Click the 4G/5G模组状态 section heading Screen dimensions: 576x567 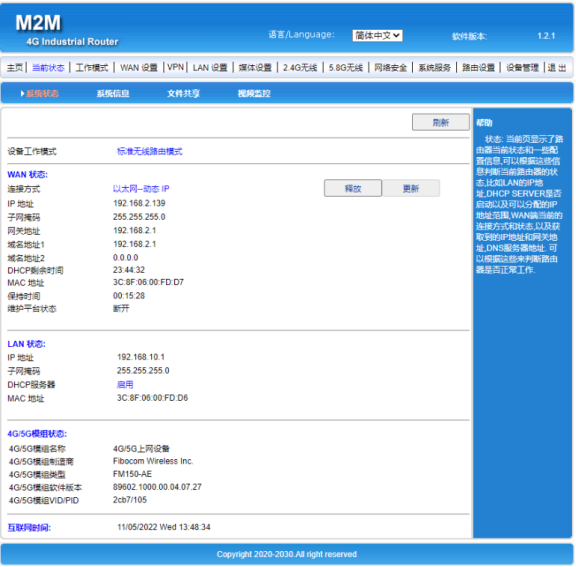pos(37,434)
